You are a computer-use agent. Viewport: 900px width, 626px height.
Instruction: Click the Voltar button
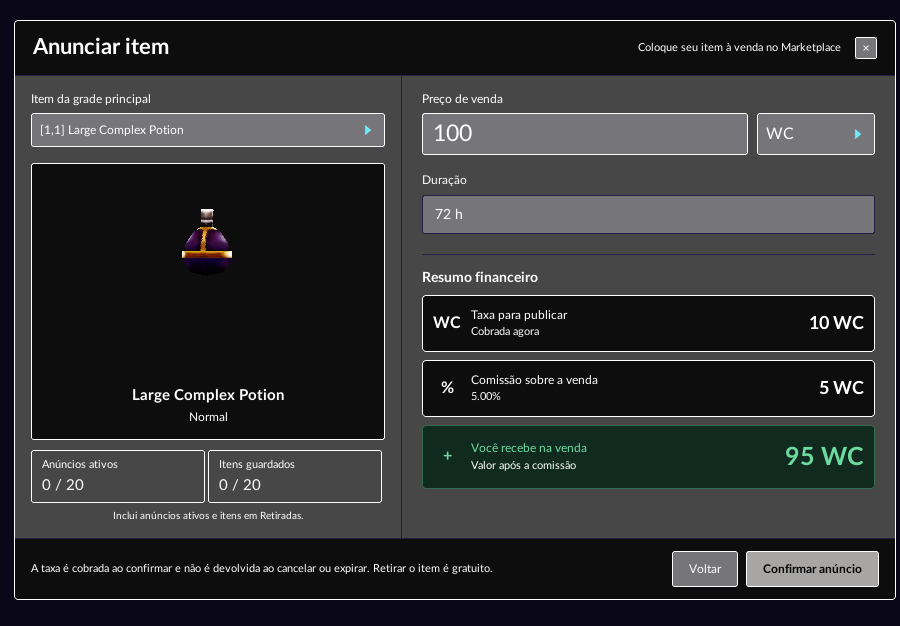click(x=705, y=569)
